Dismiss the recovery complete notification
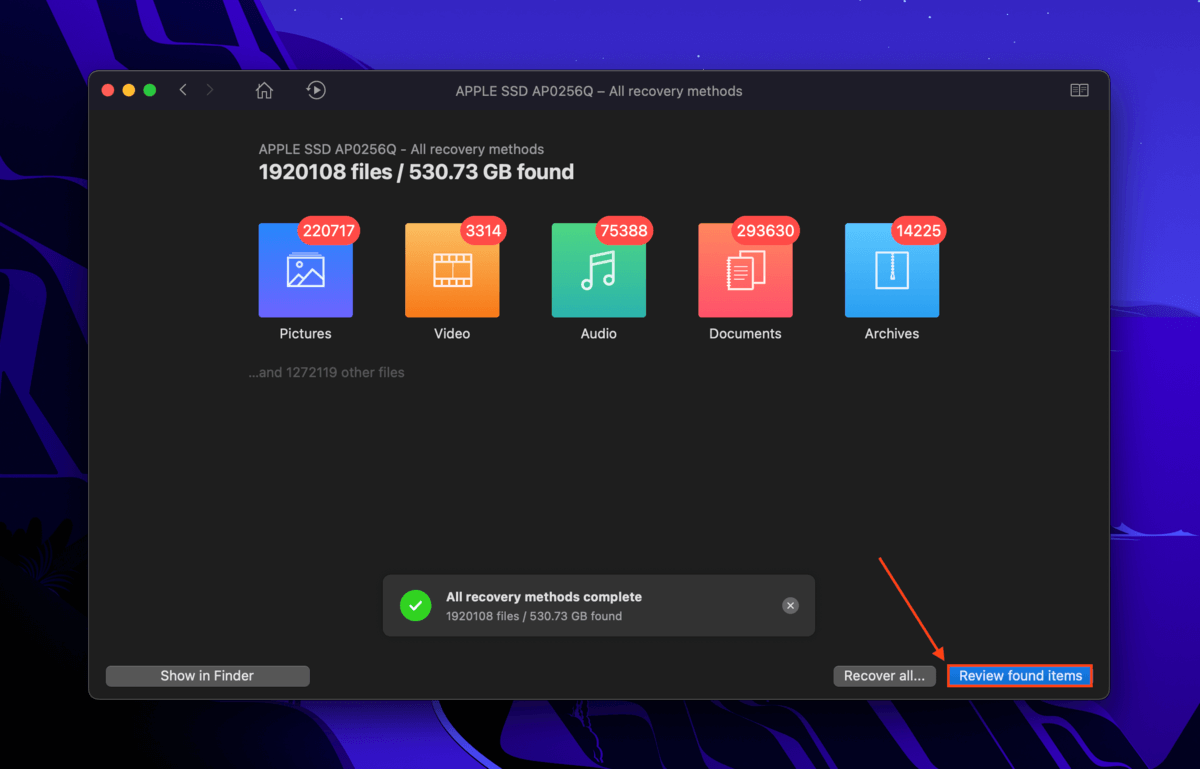The height and width of the screenshot is (769, 1200). tap(790, 605)
